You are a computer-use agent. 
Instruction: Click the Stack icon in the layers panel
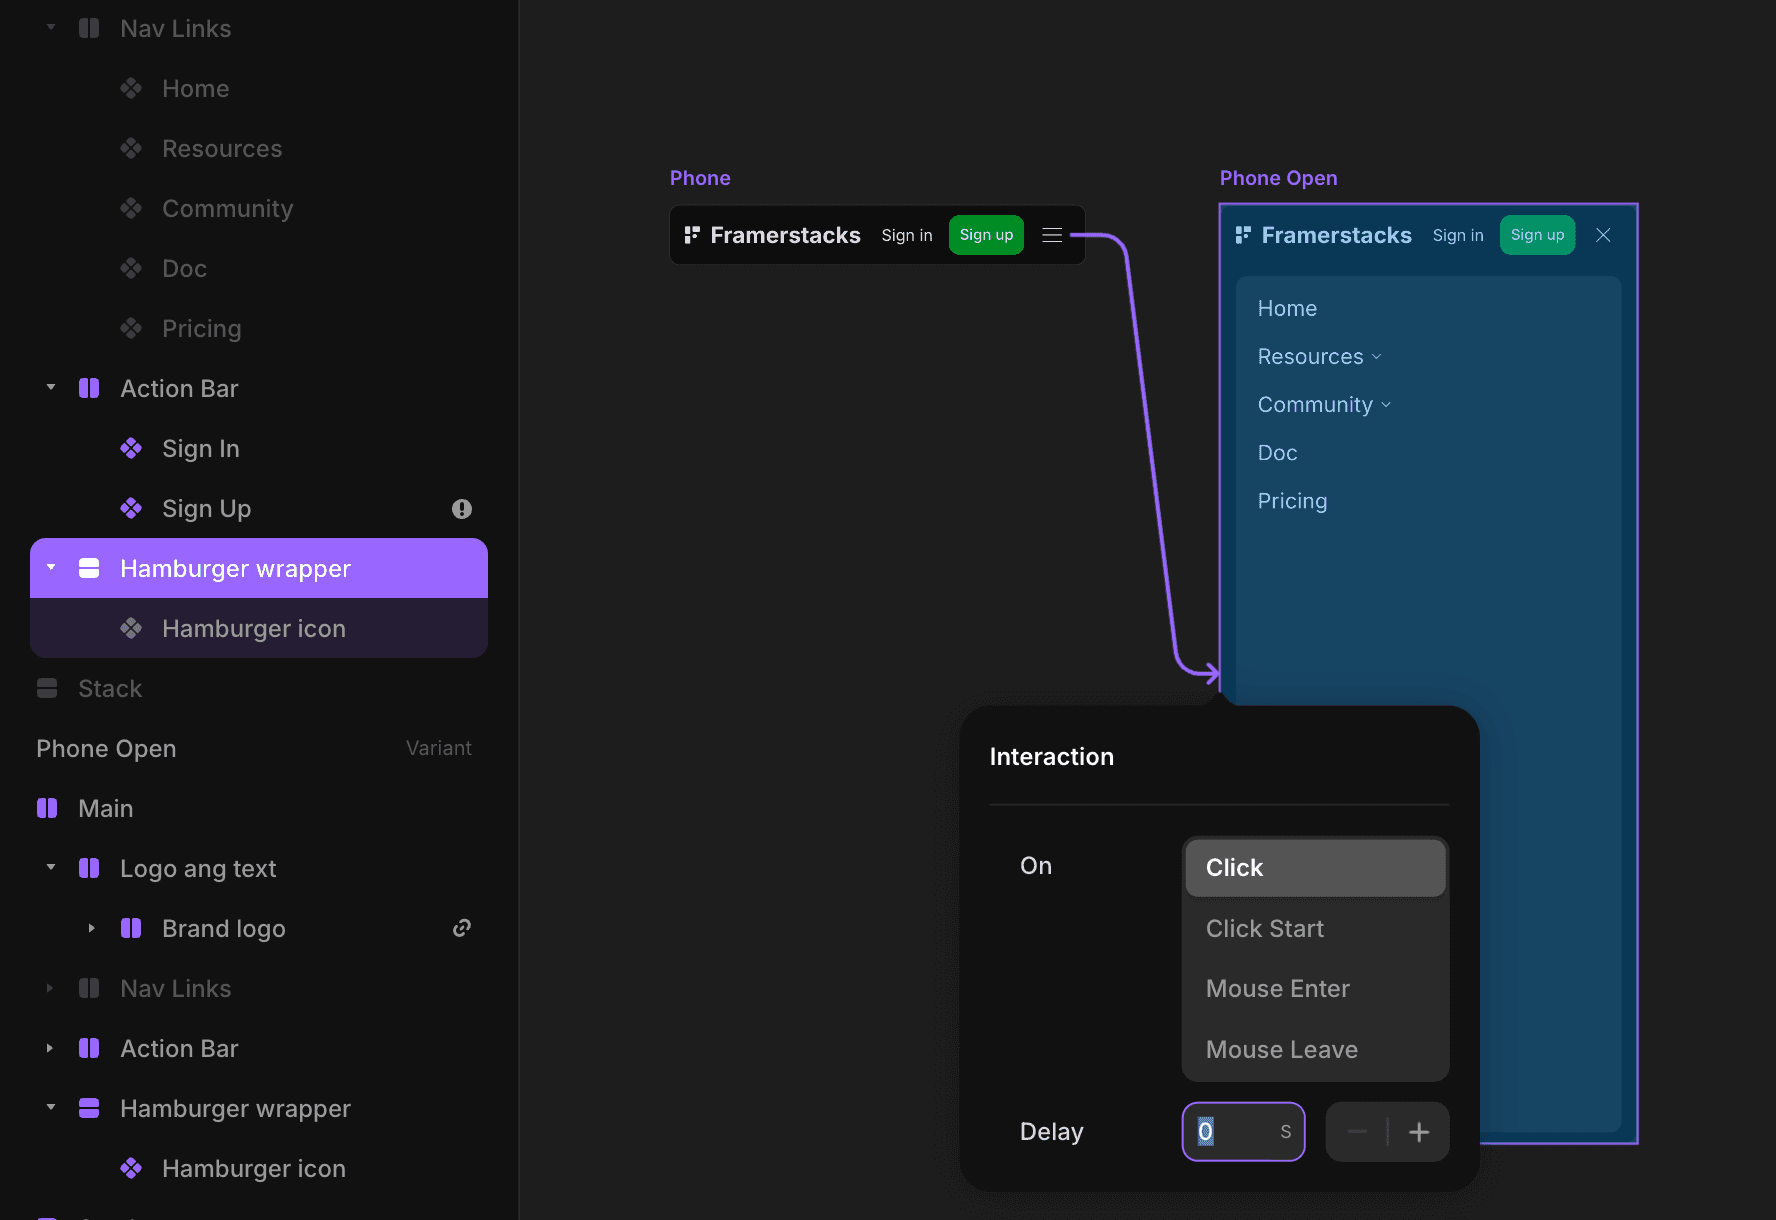click(47, 688)
